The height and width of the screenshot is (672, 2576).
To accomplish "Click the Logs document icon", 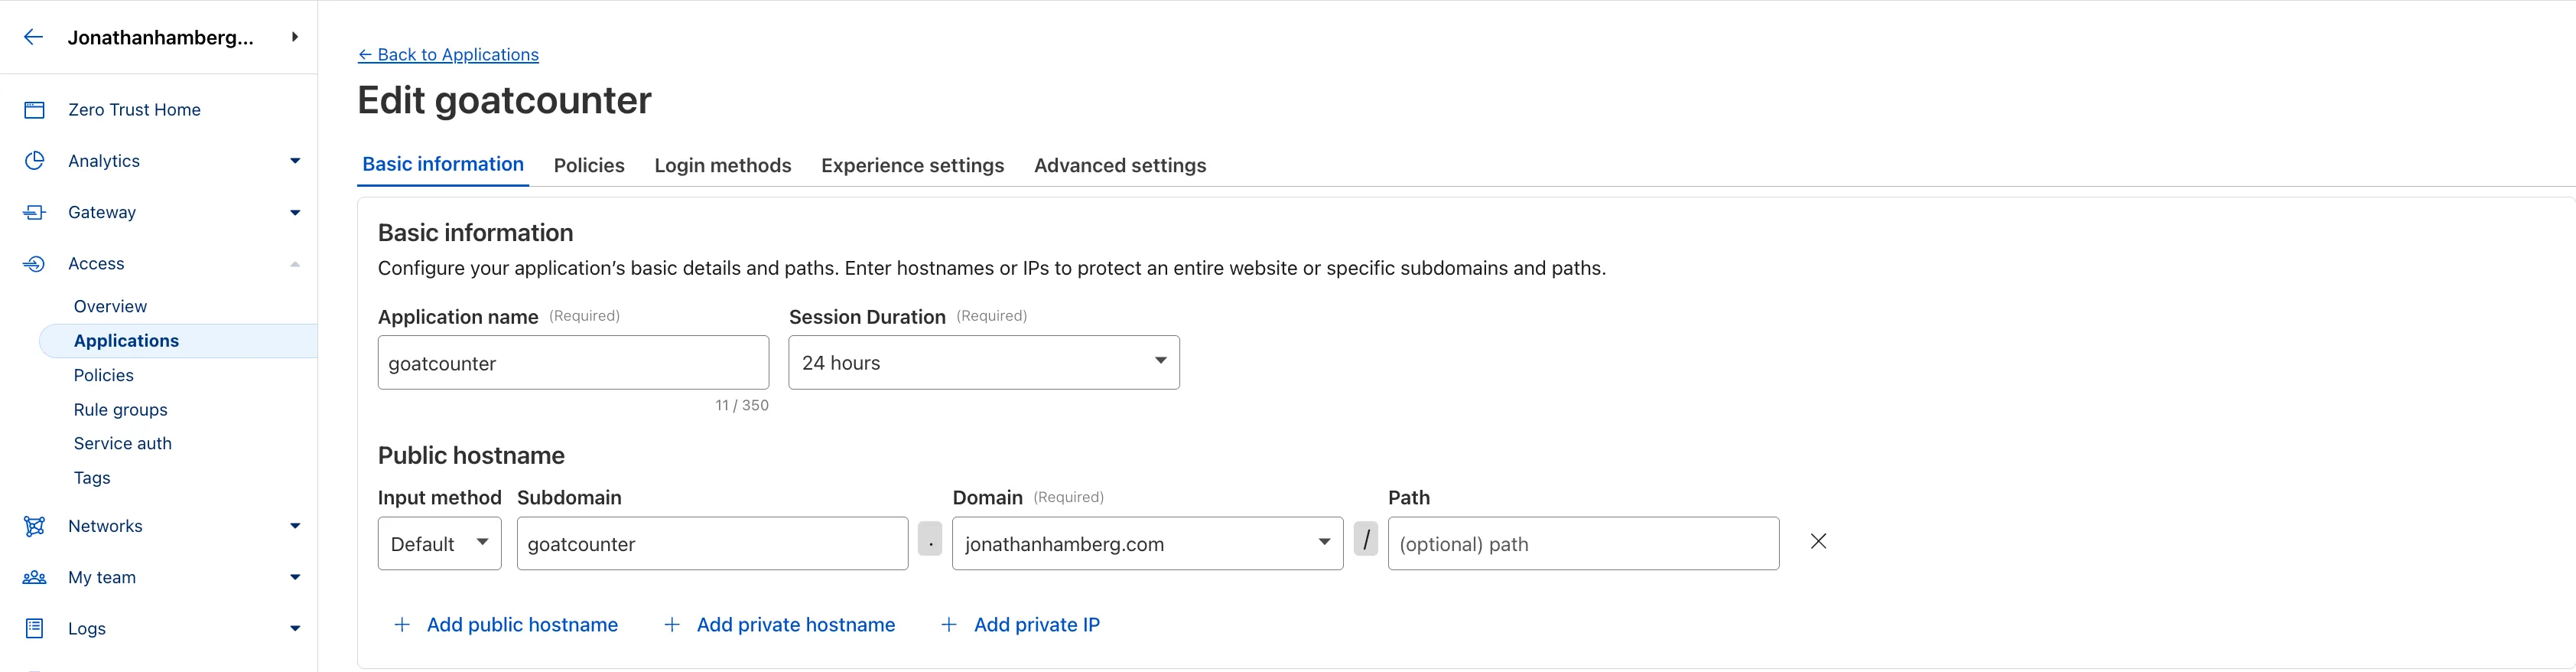I will (34, 628).
